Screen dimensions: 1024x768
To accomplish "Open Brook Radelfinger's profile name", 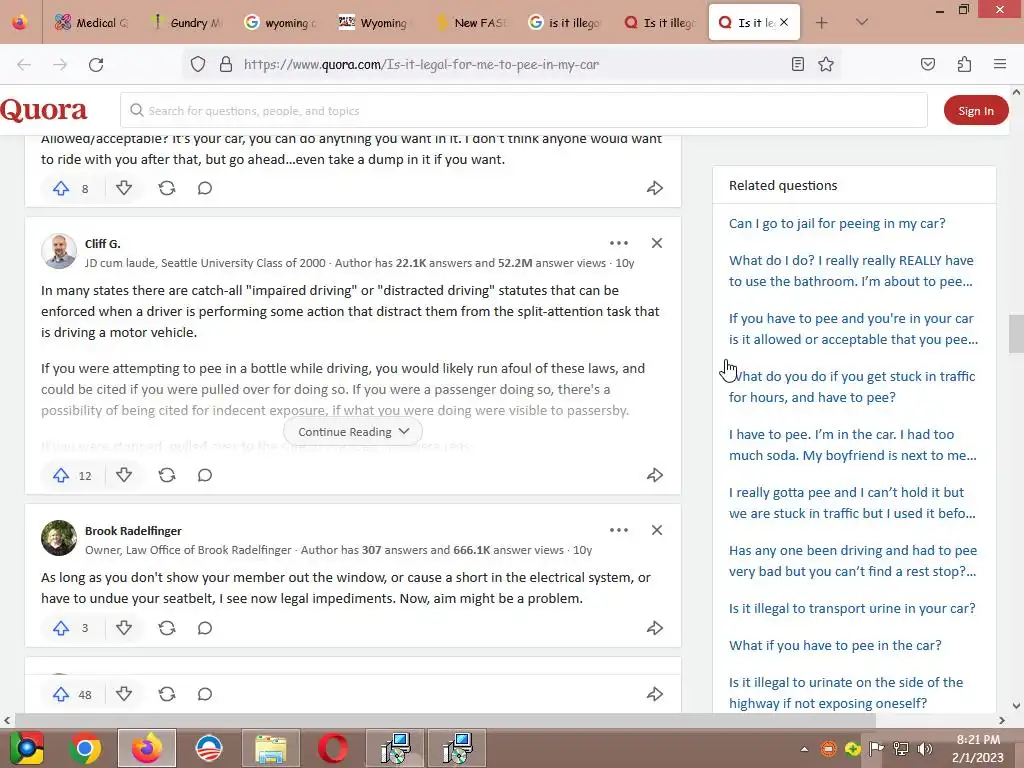I will tap(133, 531).
